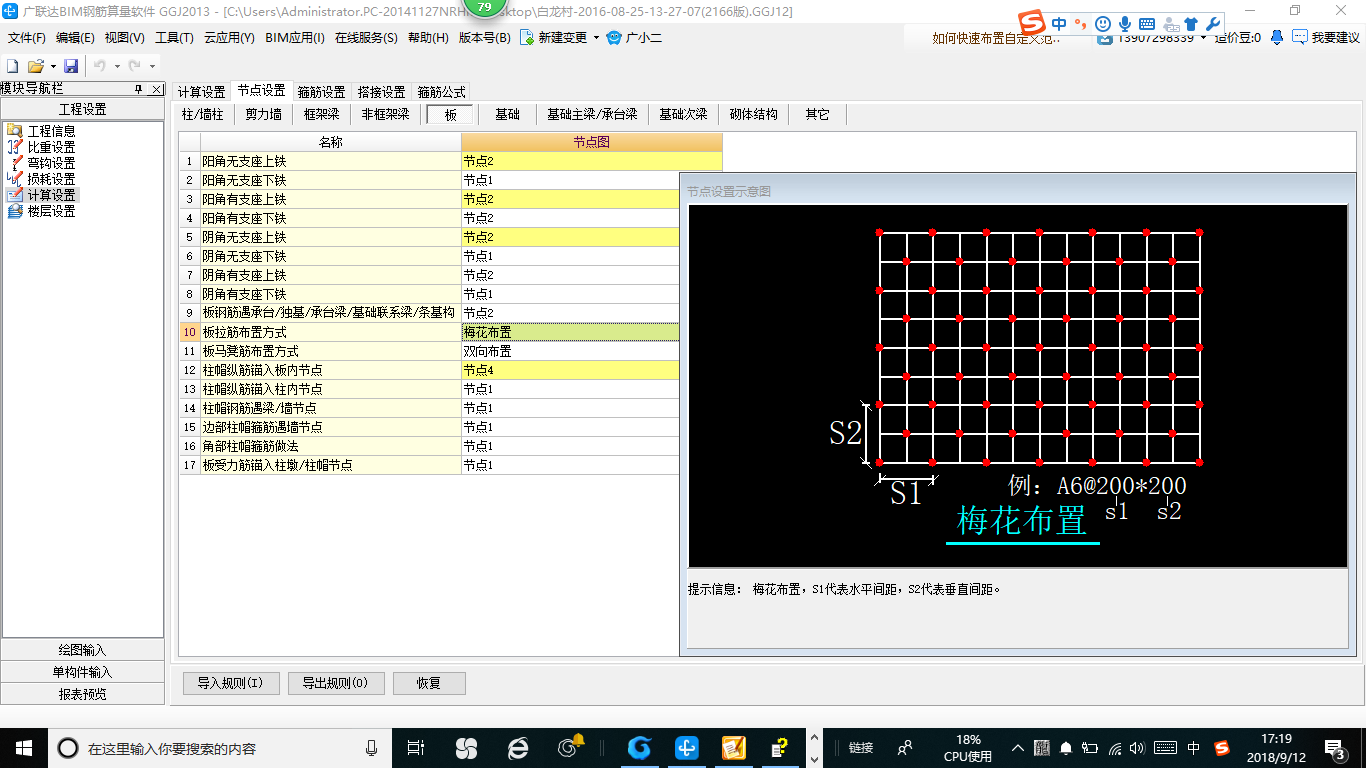Switch to the 箍筋设置 tab

[321, 92]
